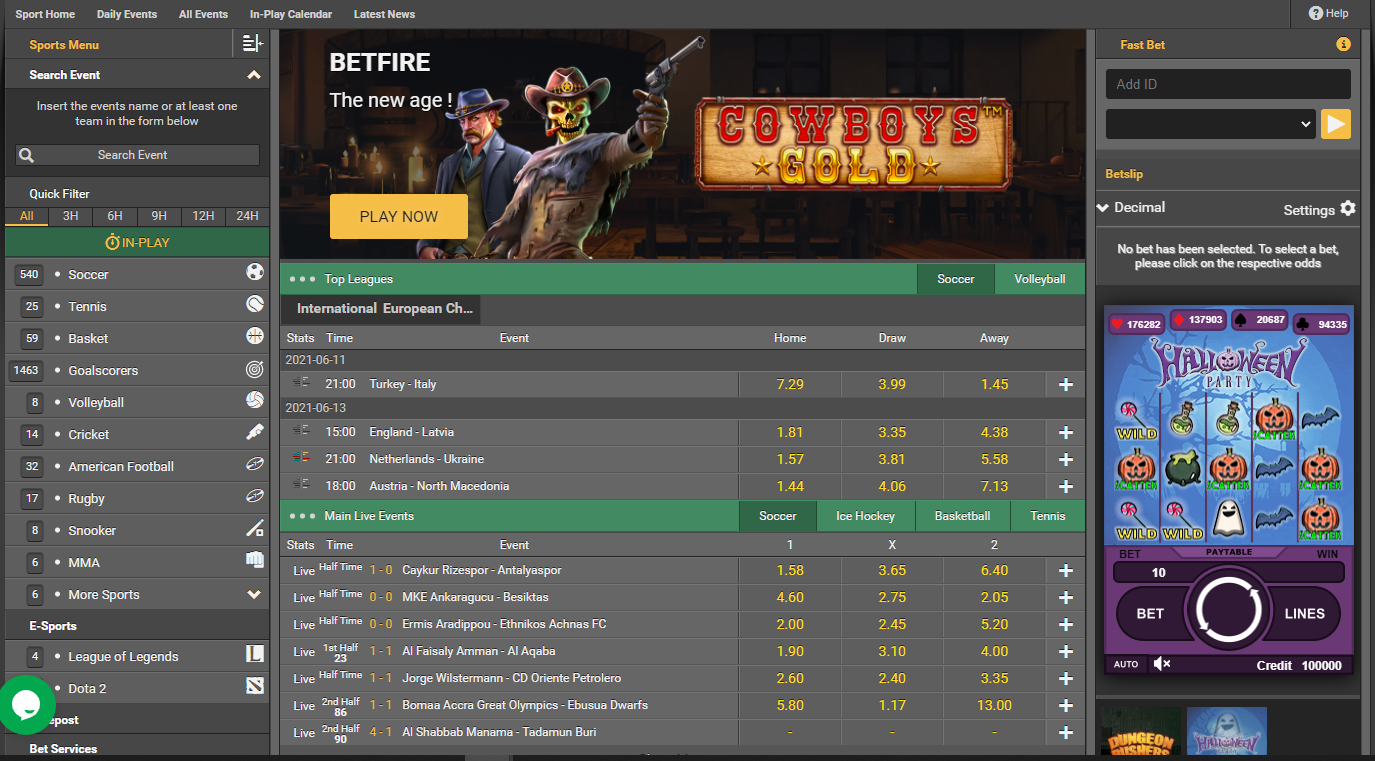Image resolution: width=1375 pixels, height=761 pixels.
Task: Click the Search Event input field
Action: [x=137, y=155]
